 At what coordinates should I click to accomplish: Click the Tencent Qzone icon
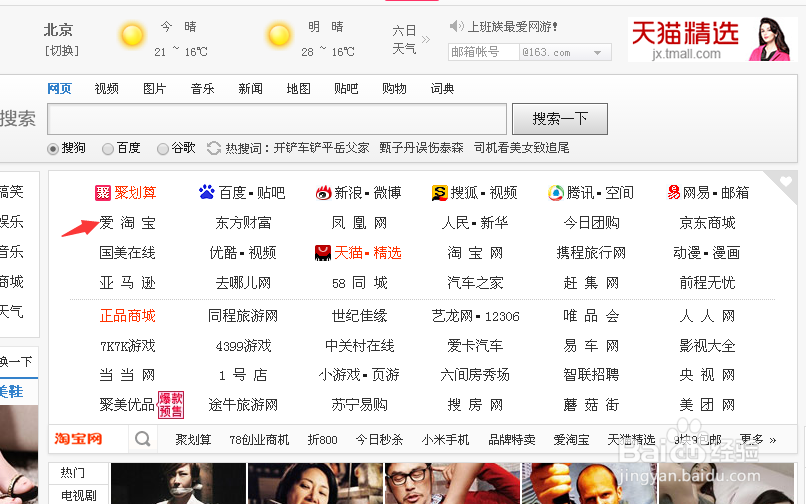(556, 193)
